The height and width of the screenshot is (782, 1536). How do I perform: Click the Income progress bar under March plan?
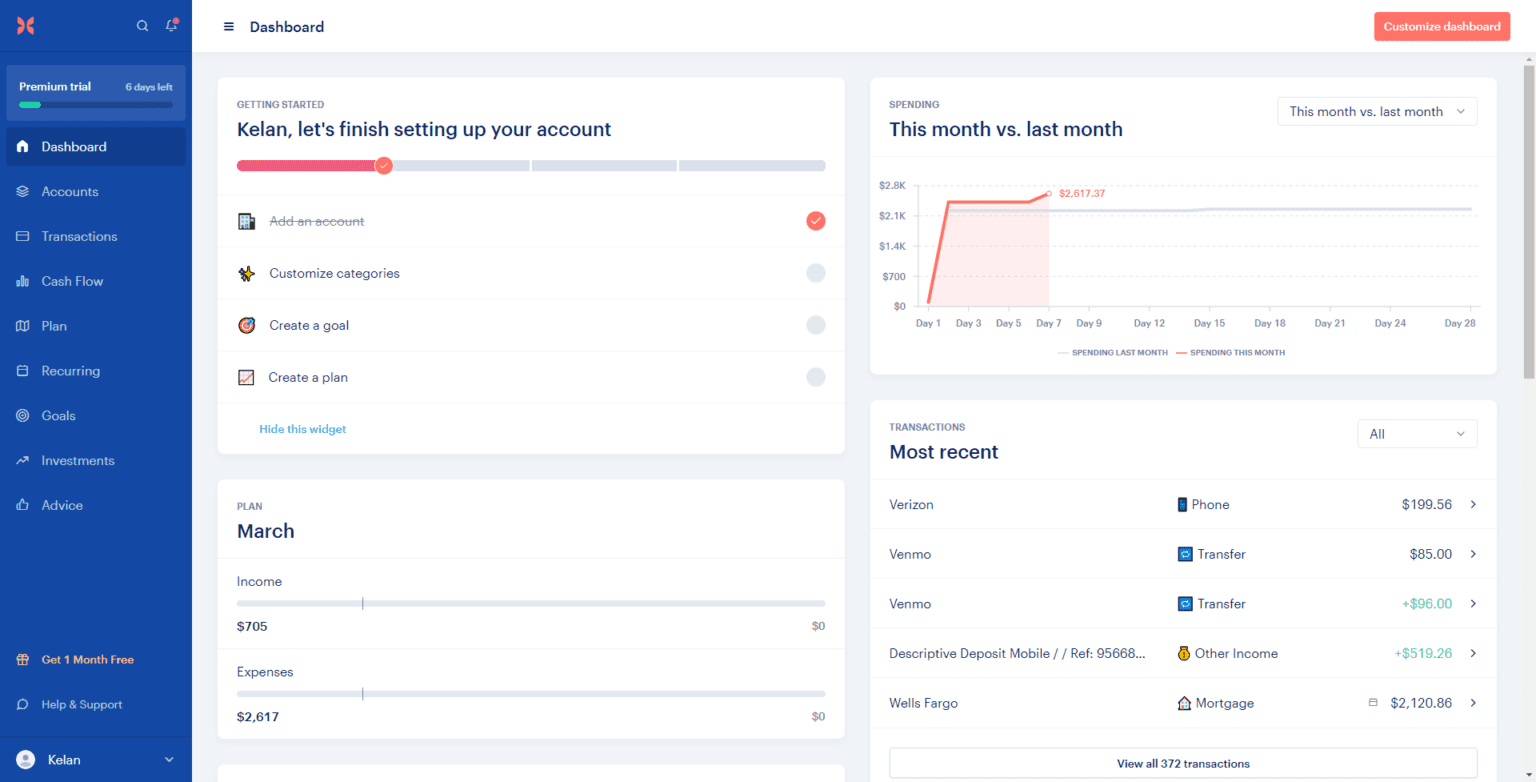point(530,603)
